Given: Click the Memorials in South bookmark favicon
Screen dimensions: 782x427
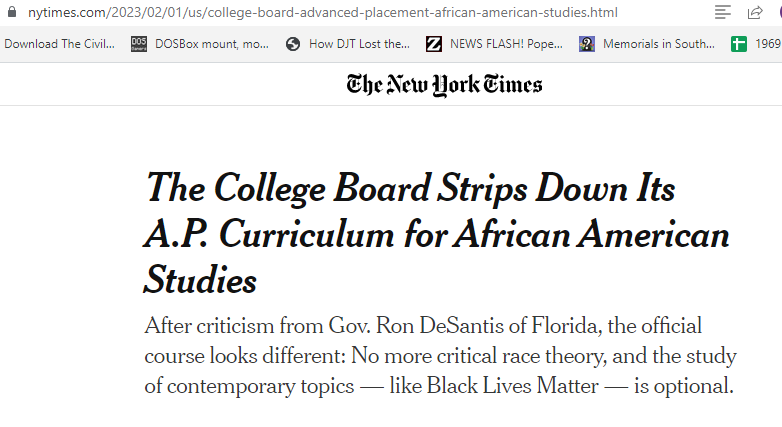Looking at the screenshot, I should (x=587, y=44).
